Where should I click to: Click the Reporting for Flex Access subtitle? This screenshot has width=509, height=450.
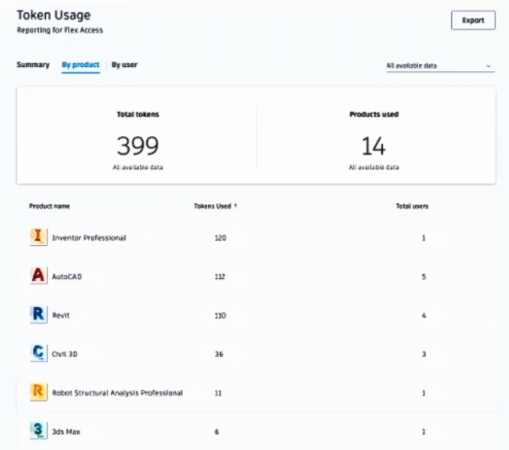(60, 30)
